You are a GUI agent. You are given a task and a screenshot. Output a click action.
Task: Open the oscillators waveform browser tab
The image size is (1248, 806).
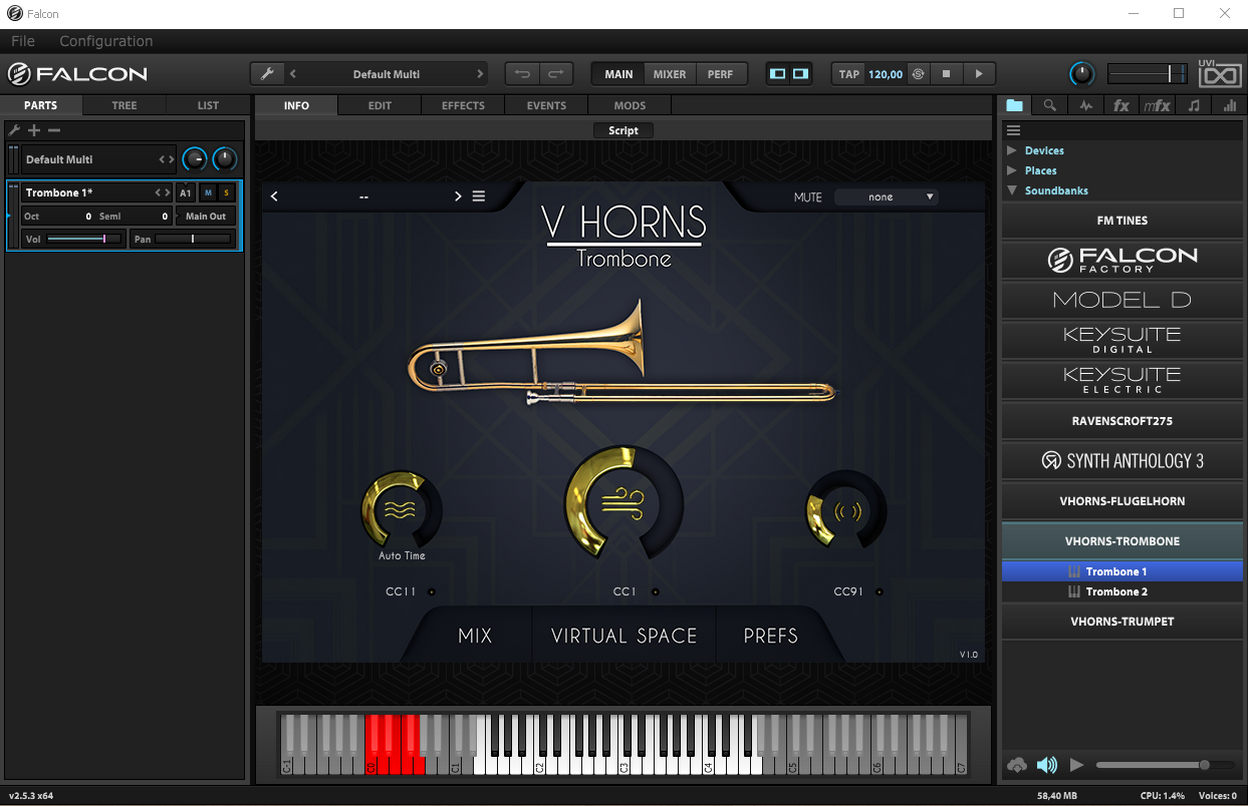[x=1086, y=105]
